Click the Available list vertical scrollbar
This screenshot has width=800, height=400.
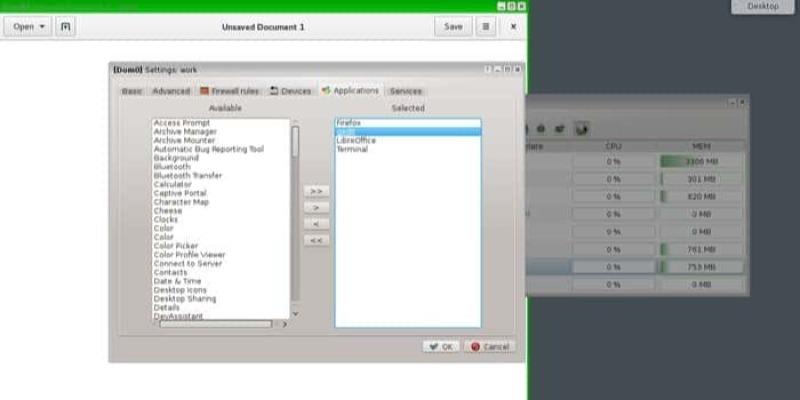[295, 142]
